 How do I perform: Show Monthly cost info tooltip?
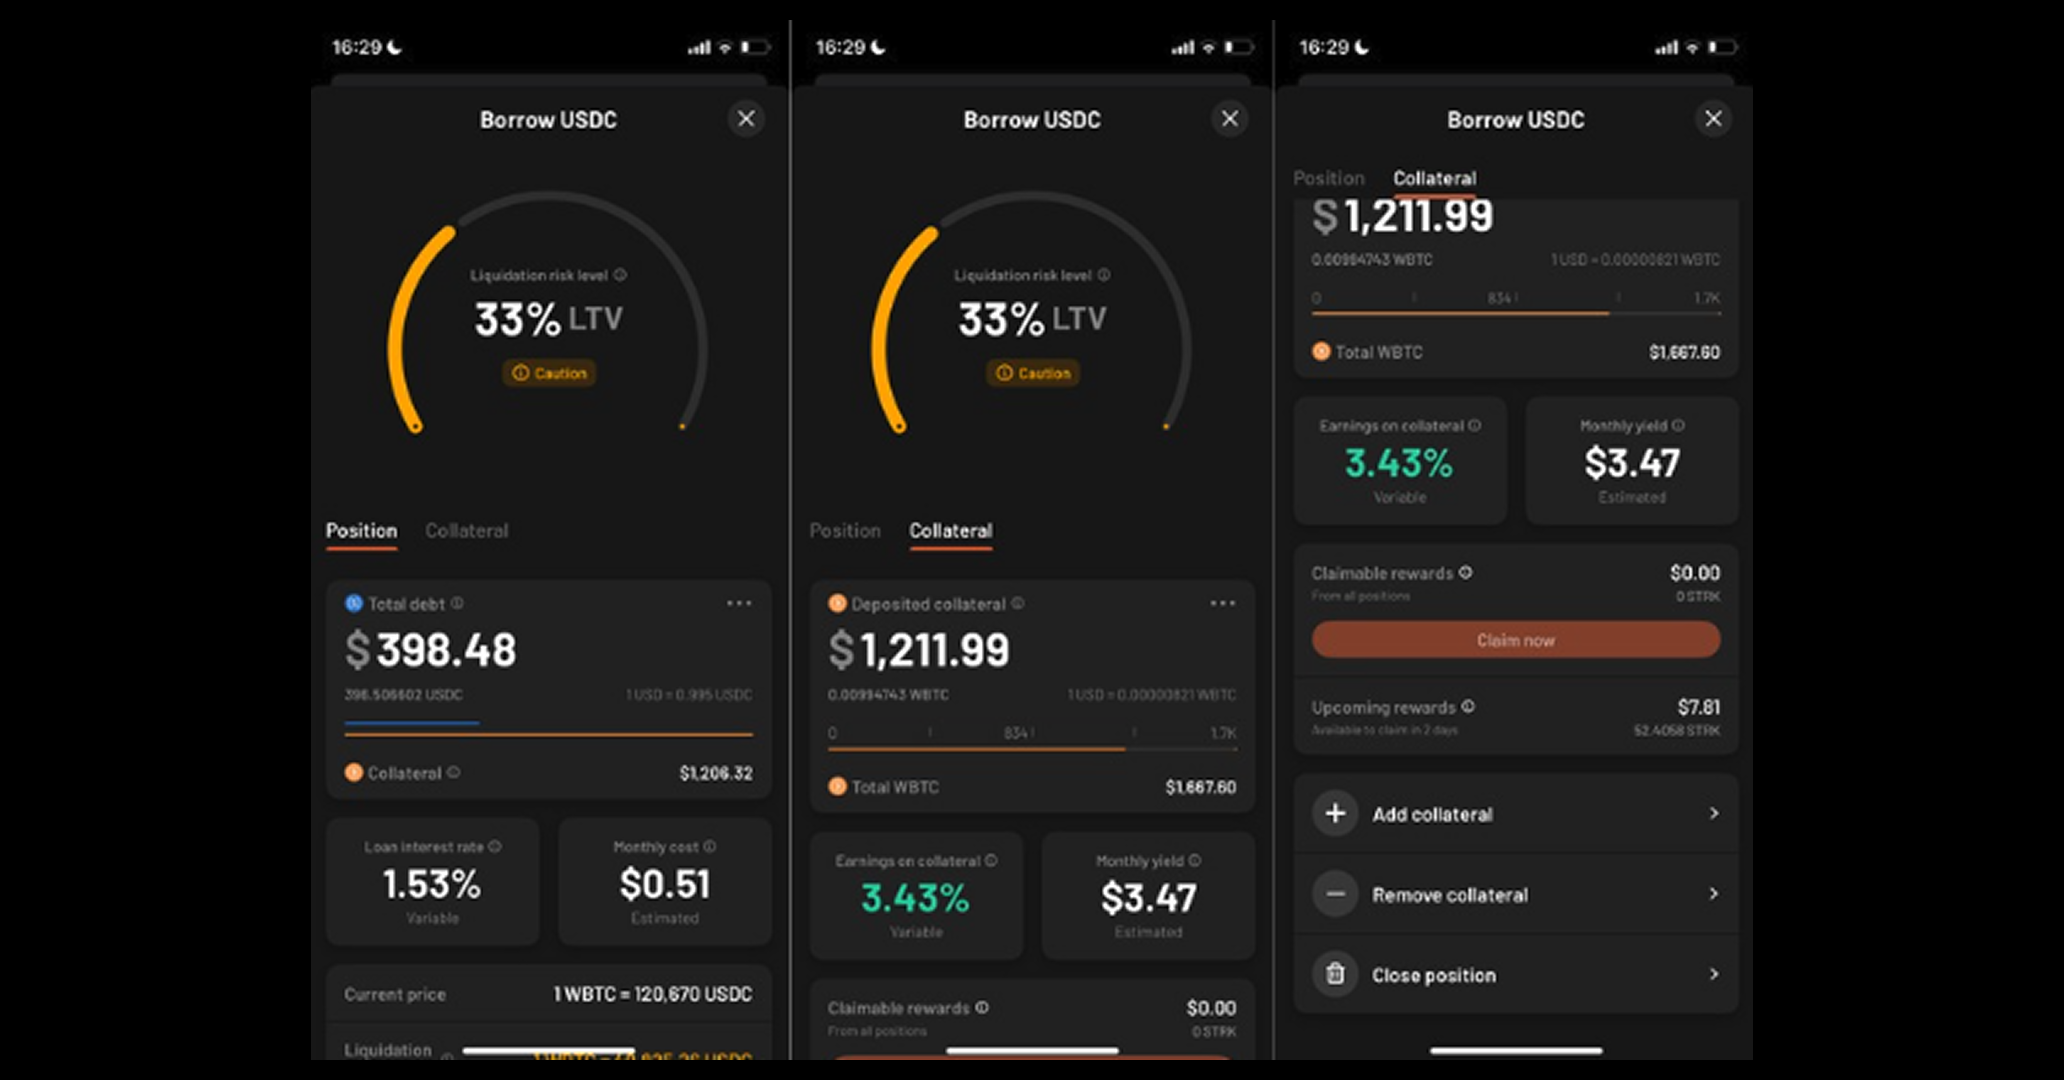(709, 846)
